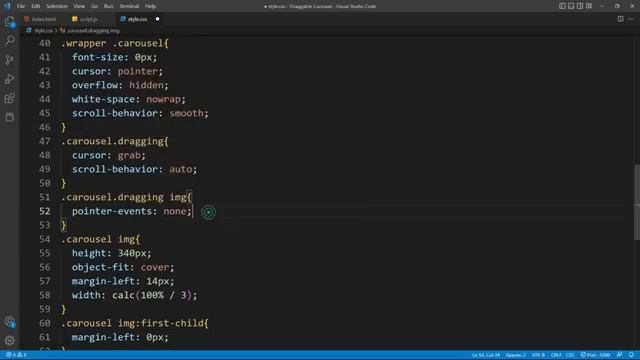640x360 pixels.
Task: Split the editor right
Action: tap(620, 19)
